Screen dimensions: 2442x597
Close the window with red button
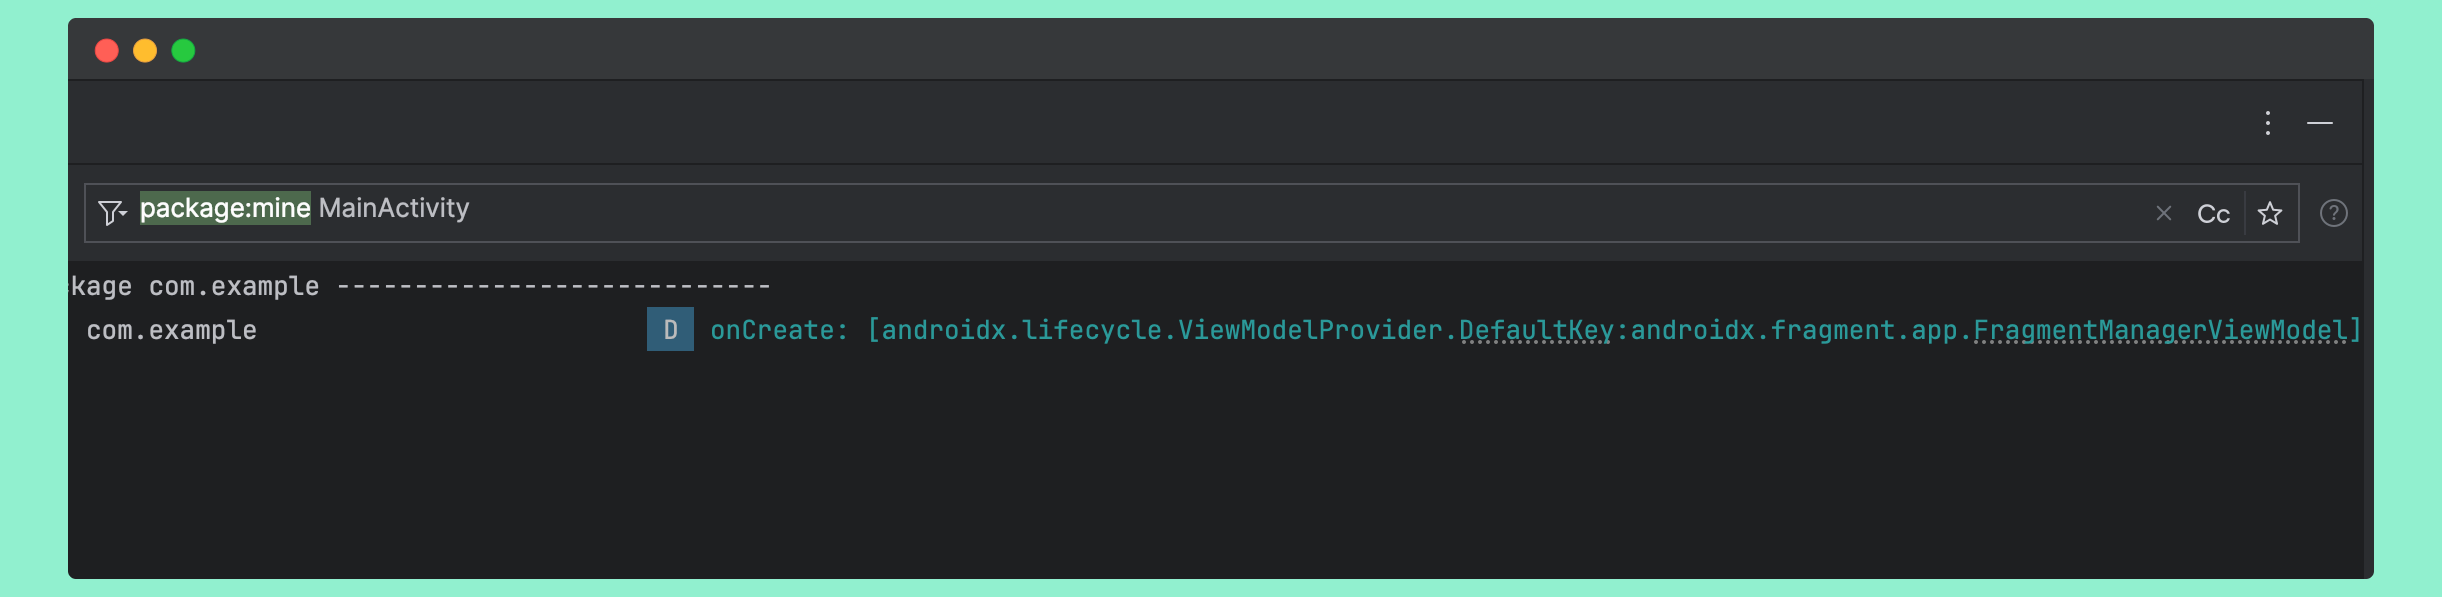107,50
